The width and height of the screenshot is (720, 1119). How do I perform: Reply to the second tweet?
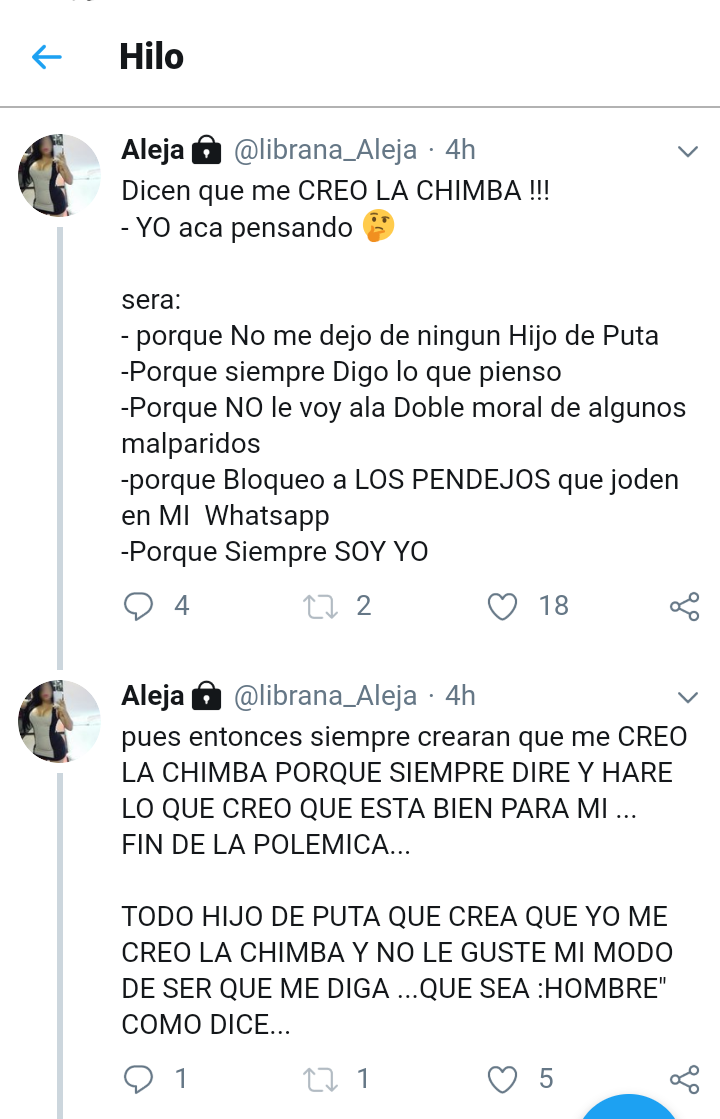coord(139,1079)
